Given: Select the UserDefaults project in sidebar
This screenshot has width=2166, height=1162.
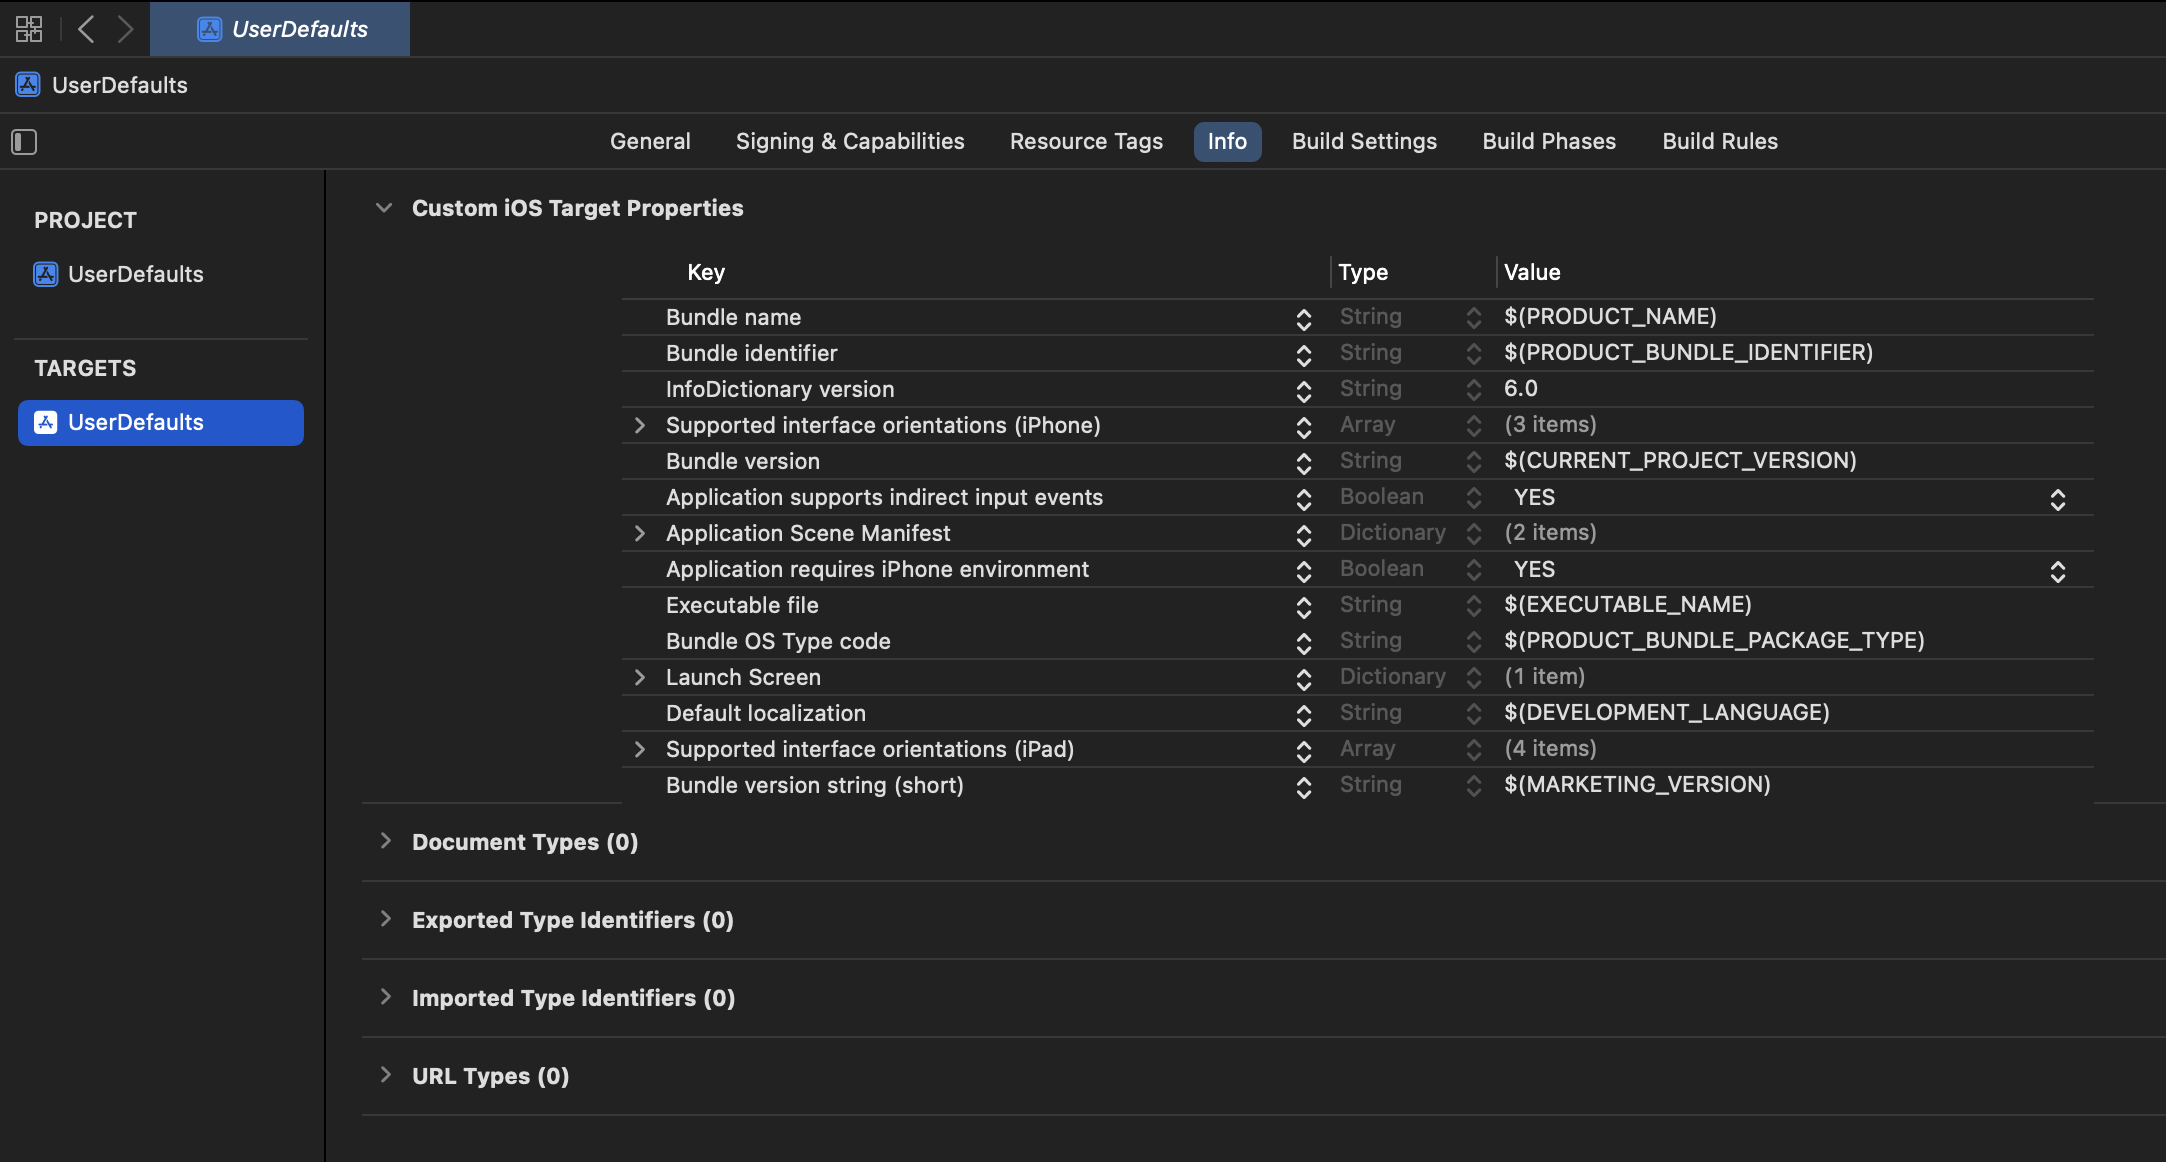Looking at the screenshot, I should [135, 274].
